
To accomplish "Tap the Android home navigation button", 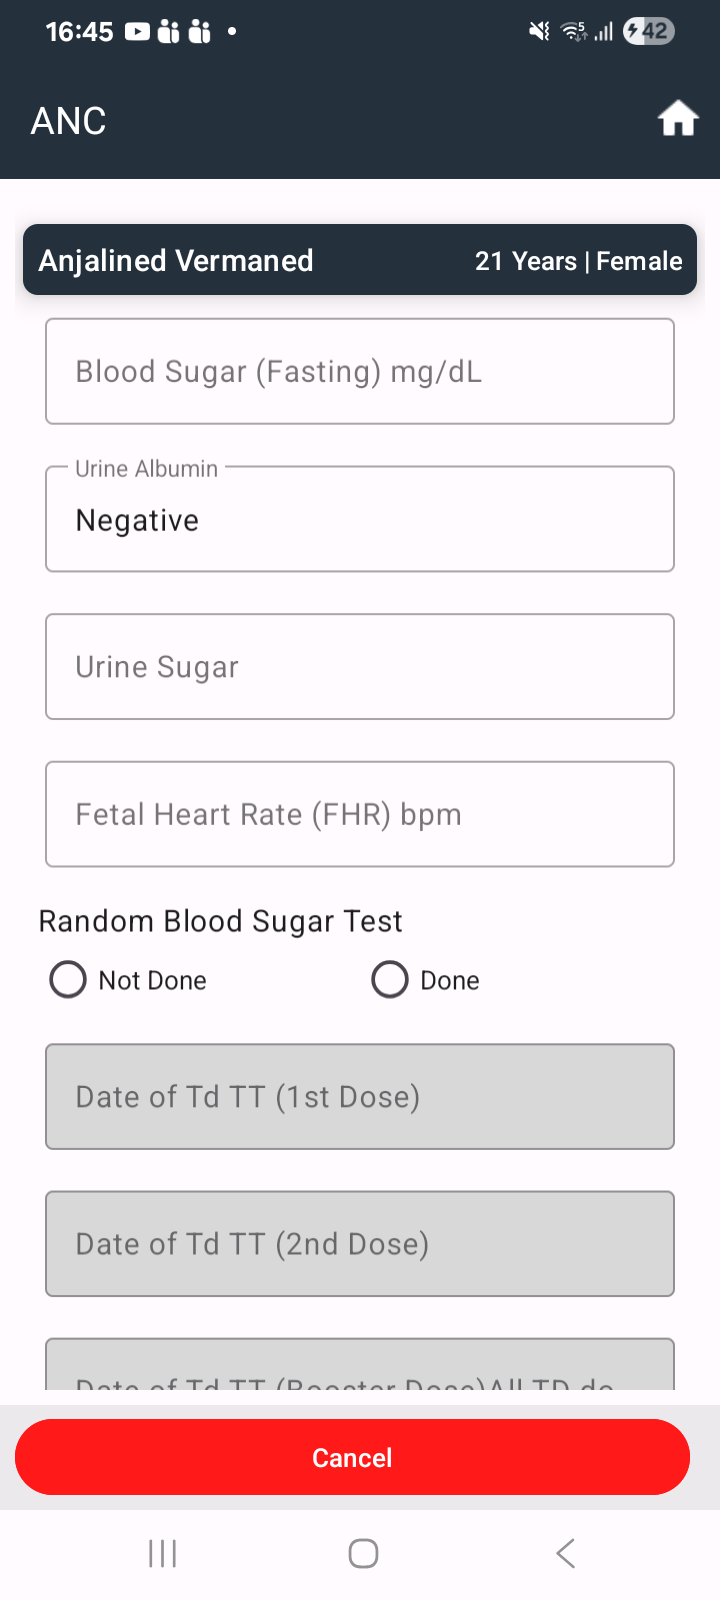I will tap(363, 1553).
